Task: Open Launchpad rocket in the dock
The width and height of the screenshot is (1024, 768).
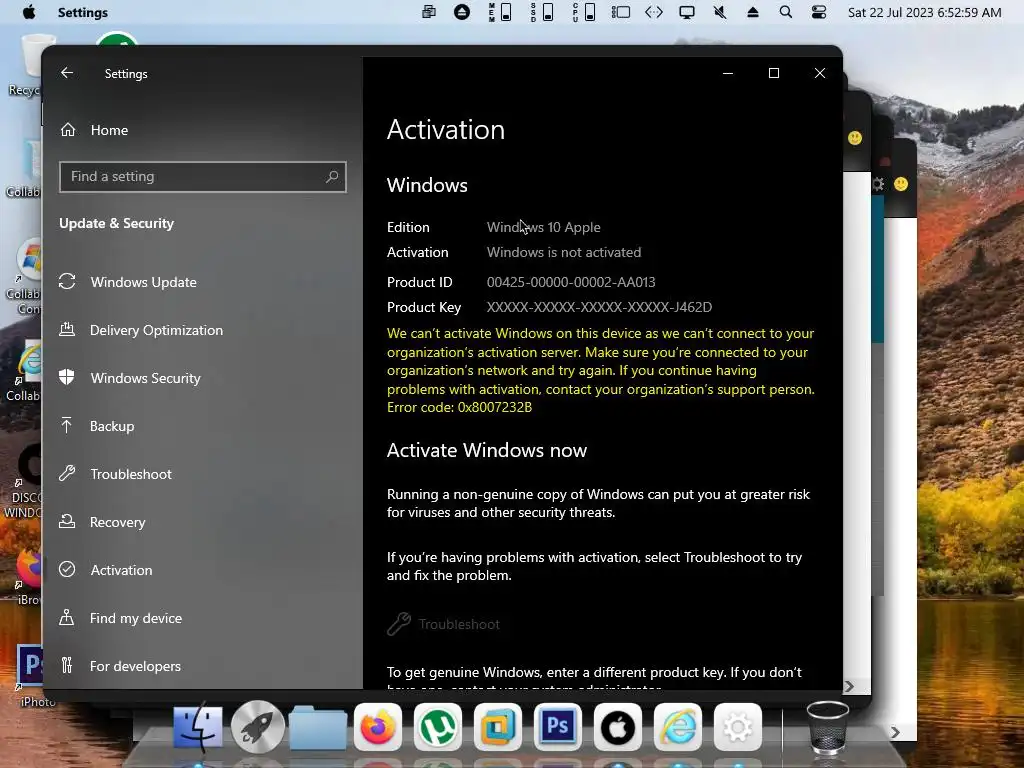Action: pyautogui.click(x=258, y=727)
